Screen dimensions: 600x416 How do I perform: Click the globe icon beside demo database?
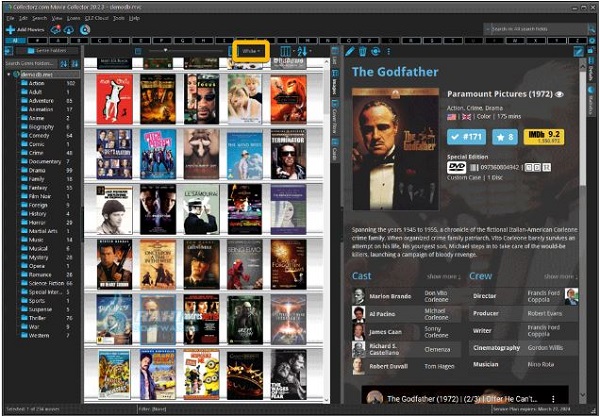point(16,74)
